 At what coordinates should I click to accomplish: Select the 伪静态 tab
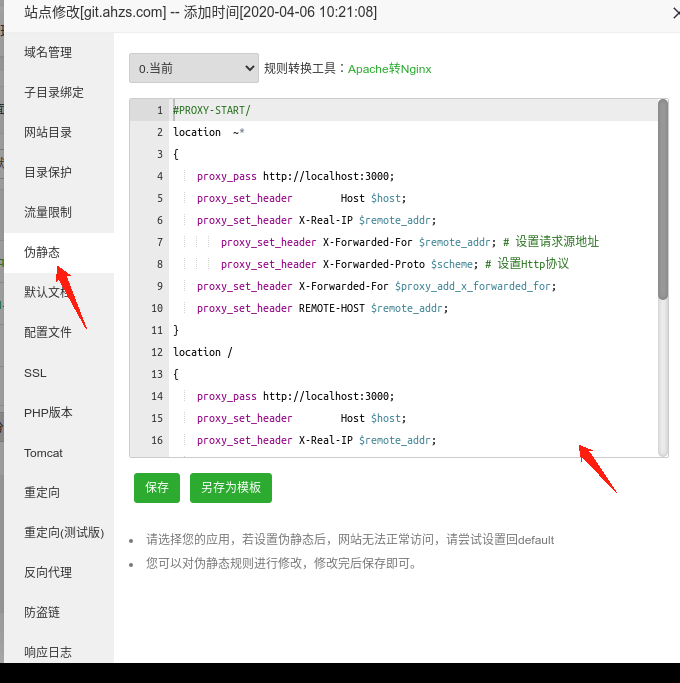click(42, 253)
